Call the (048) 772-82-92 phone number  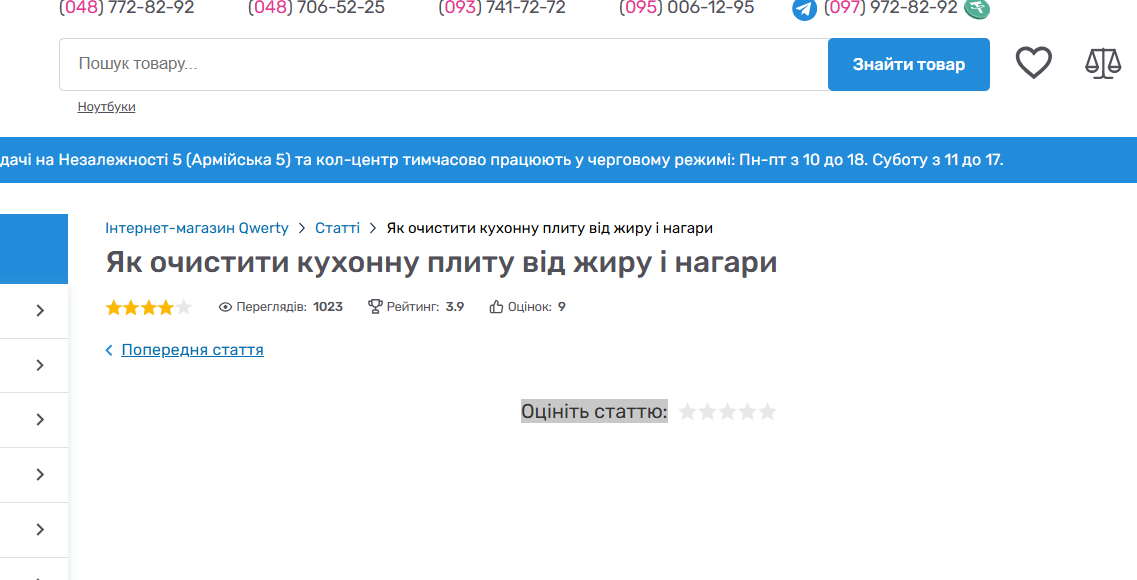pos(127,8)
